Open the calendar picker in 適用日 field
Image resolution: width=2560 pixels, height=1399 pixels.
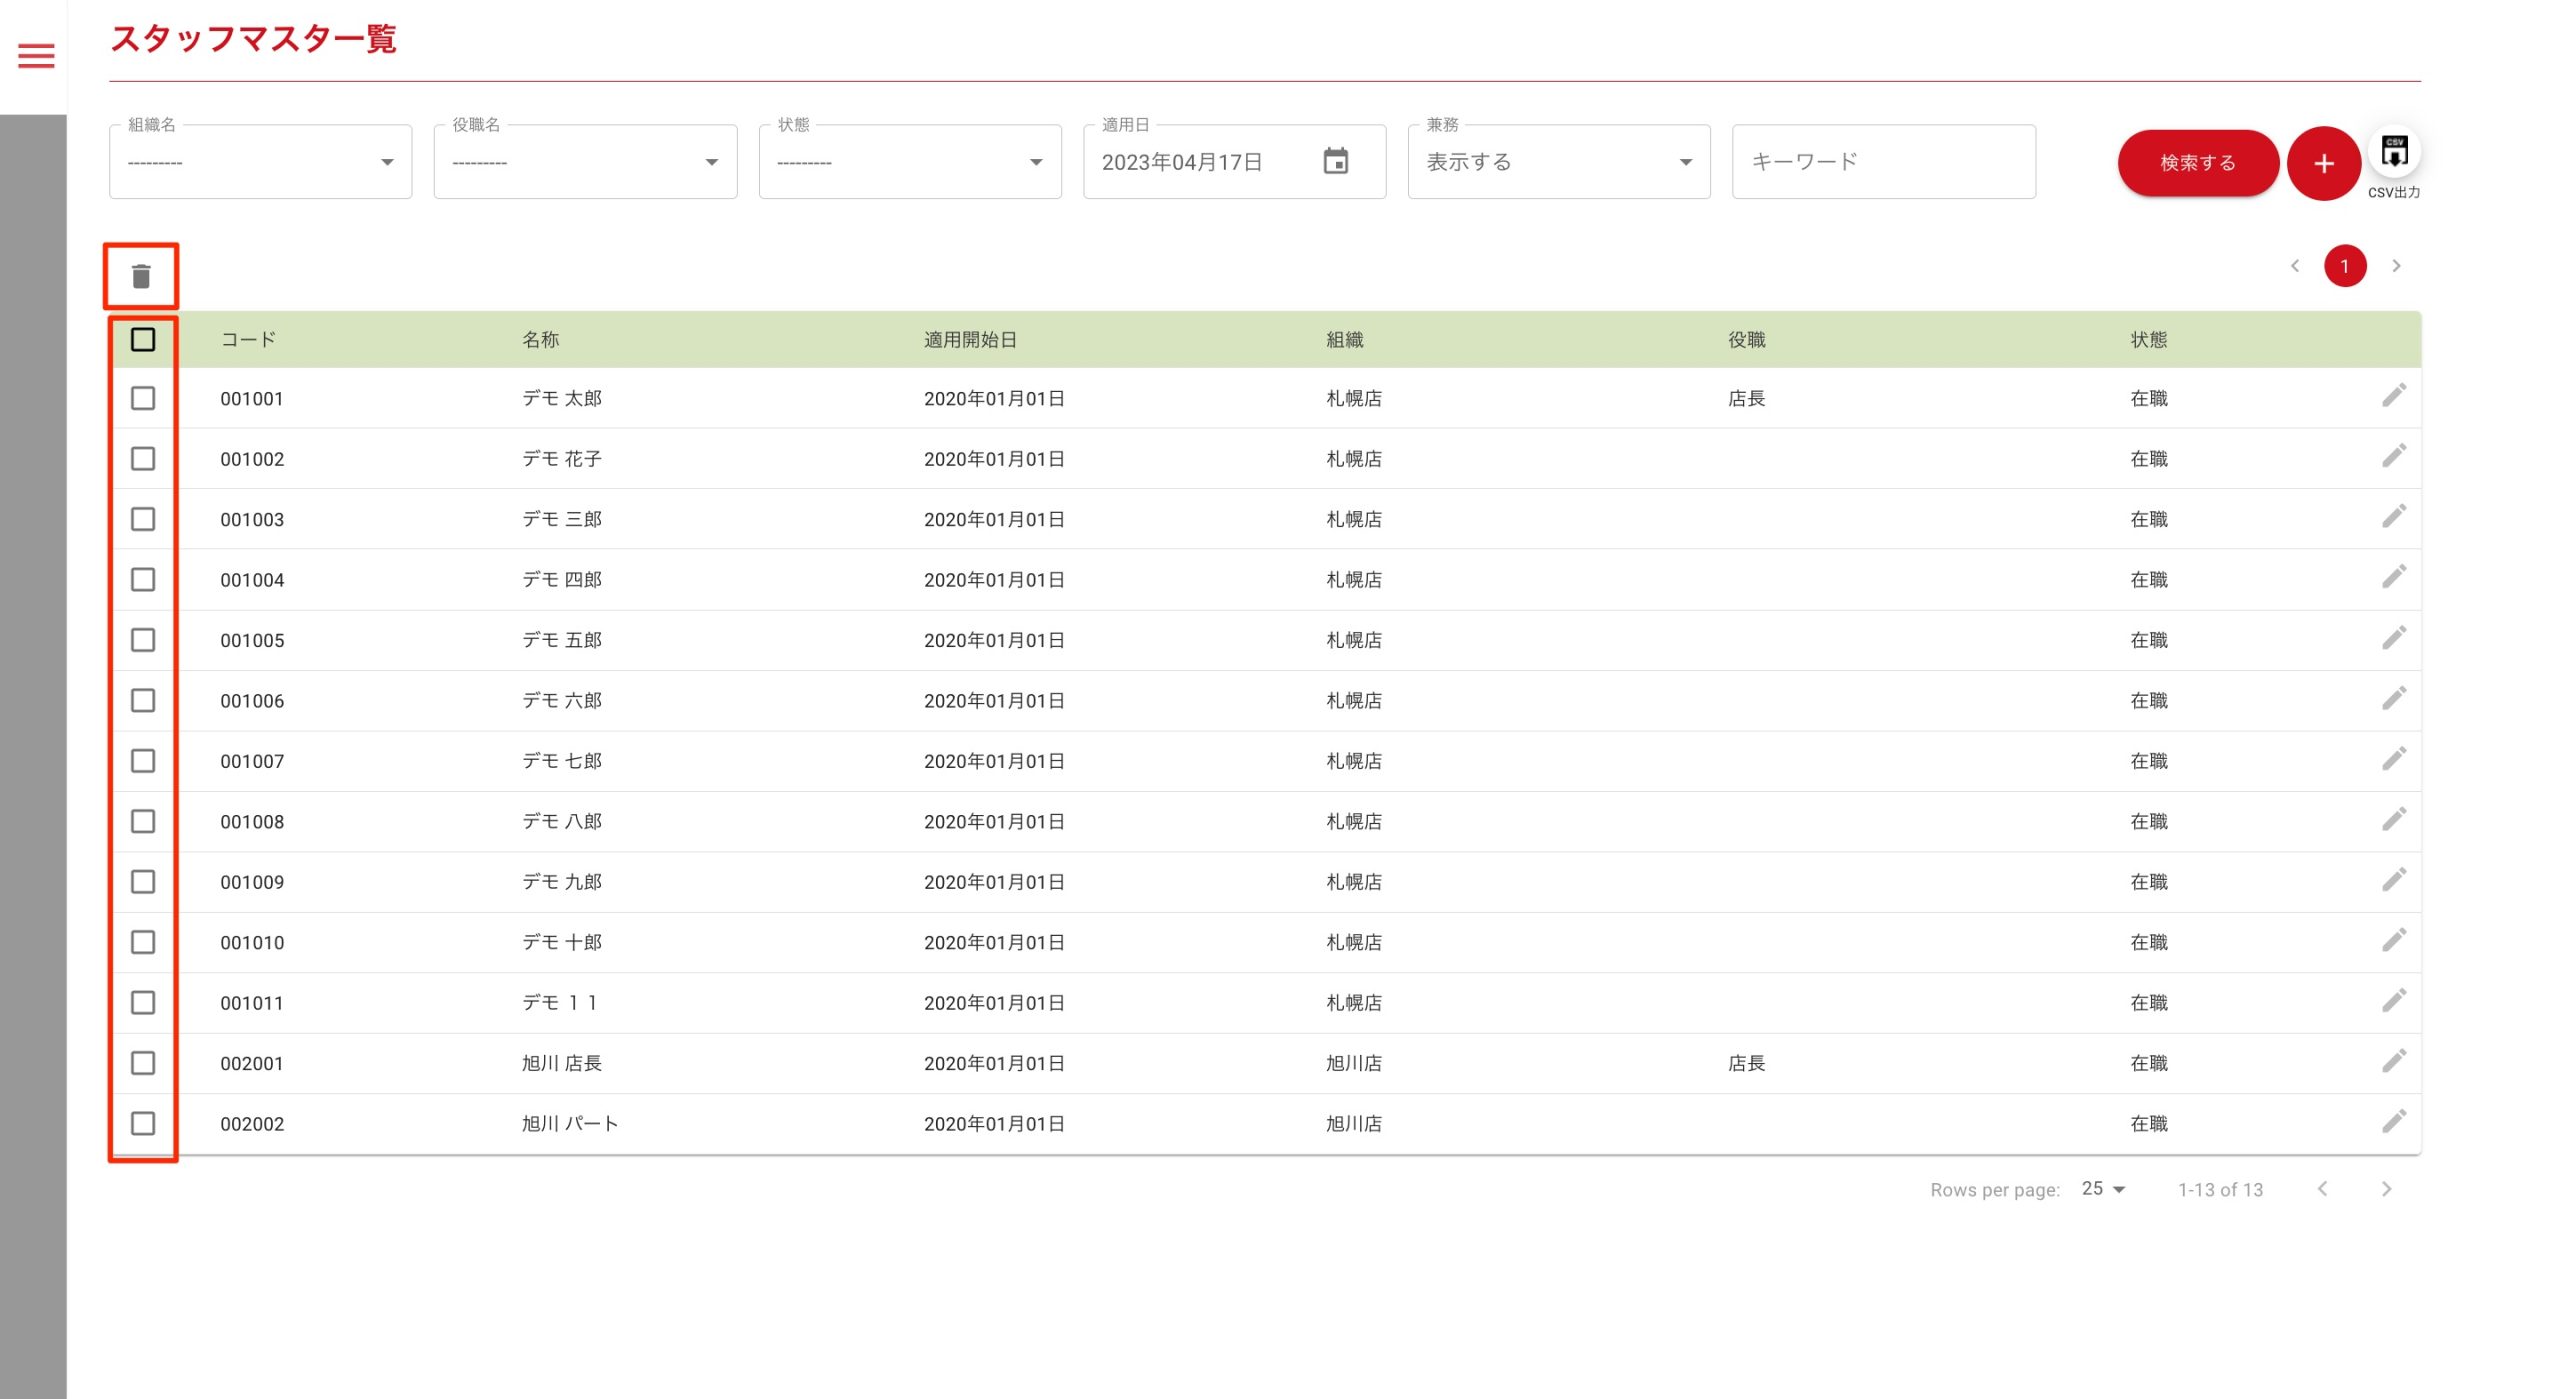point(1335,161)
